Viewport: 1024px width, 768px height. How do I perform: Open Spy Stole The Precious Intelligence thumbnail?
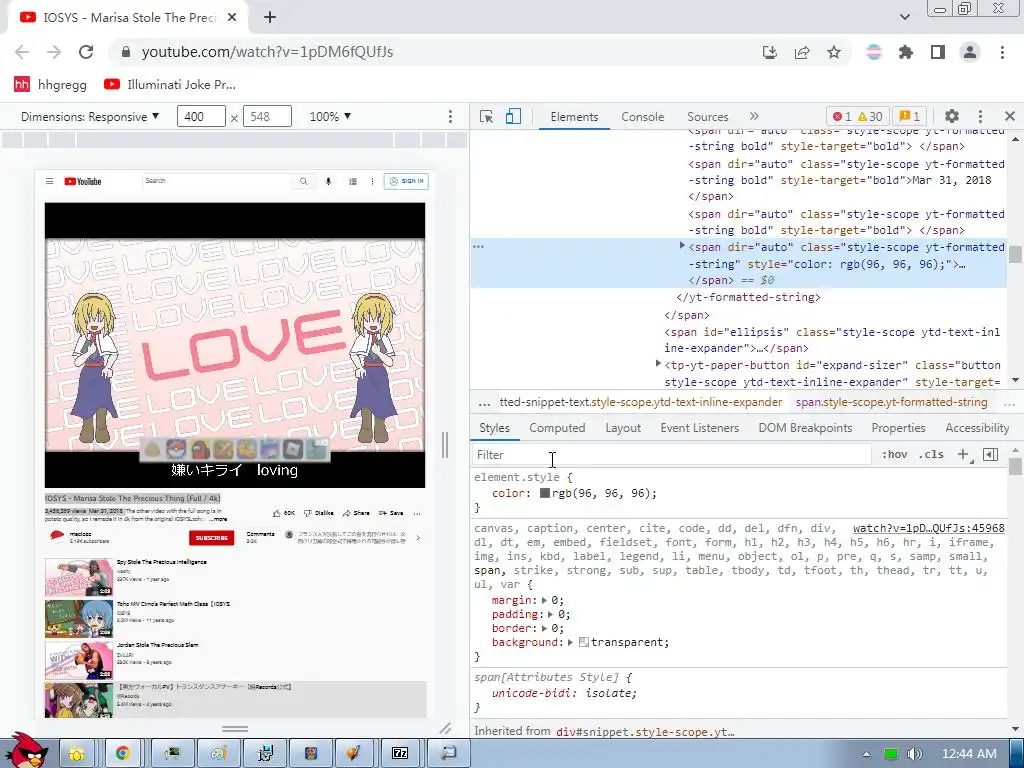point(79,577)
